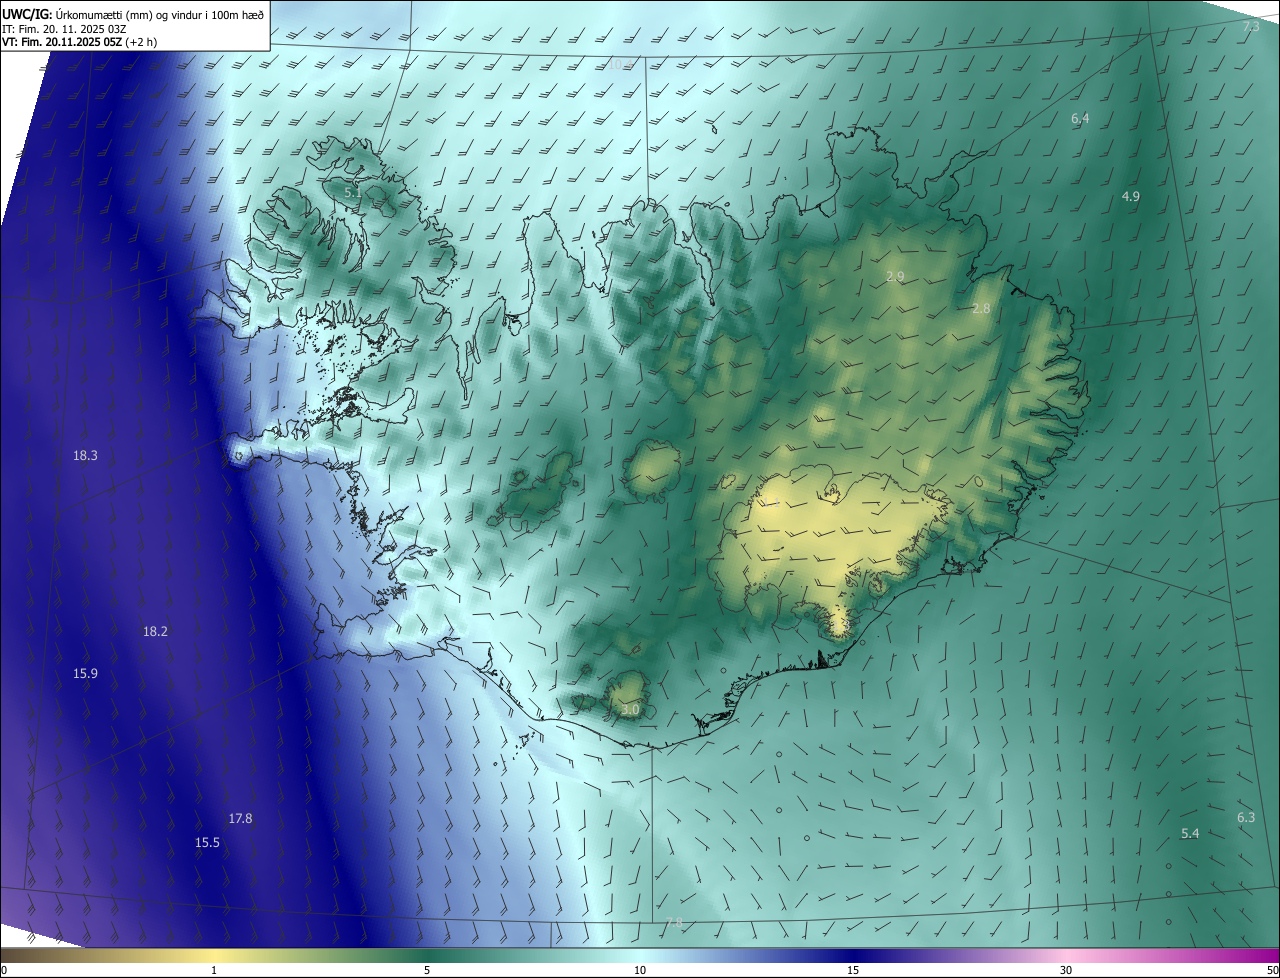Select the 'IT: Fim. 20. 11. 2025 03Z' line
1280x978 pixels.
[x=64, y=28]
